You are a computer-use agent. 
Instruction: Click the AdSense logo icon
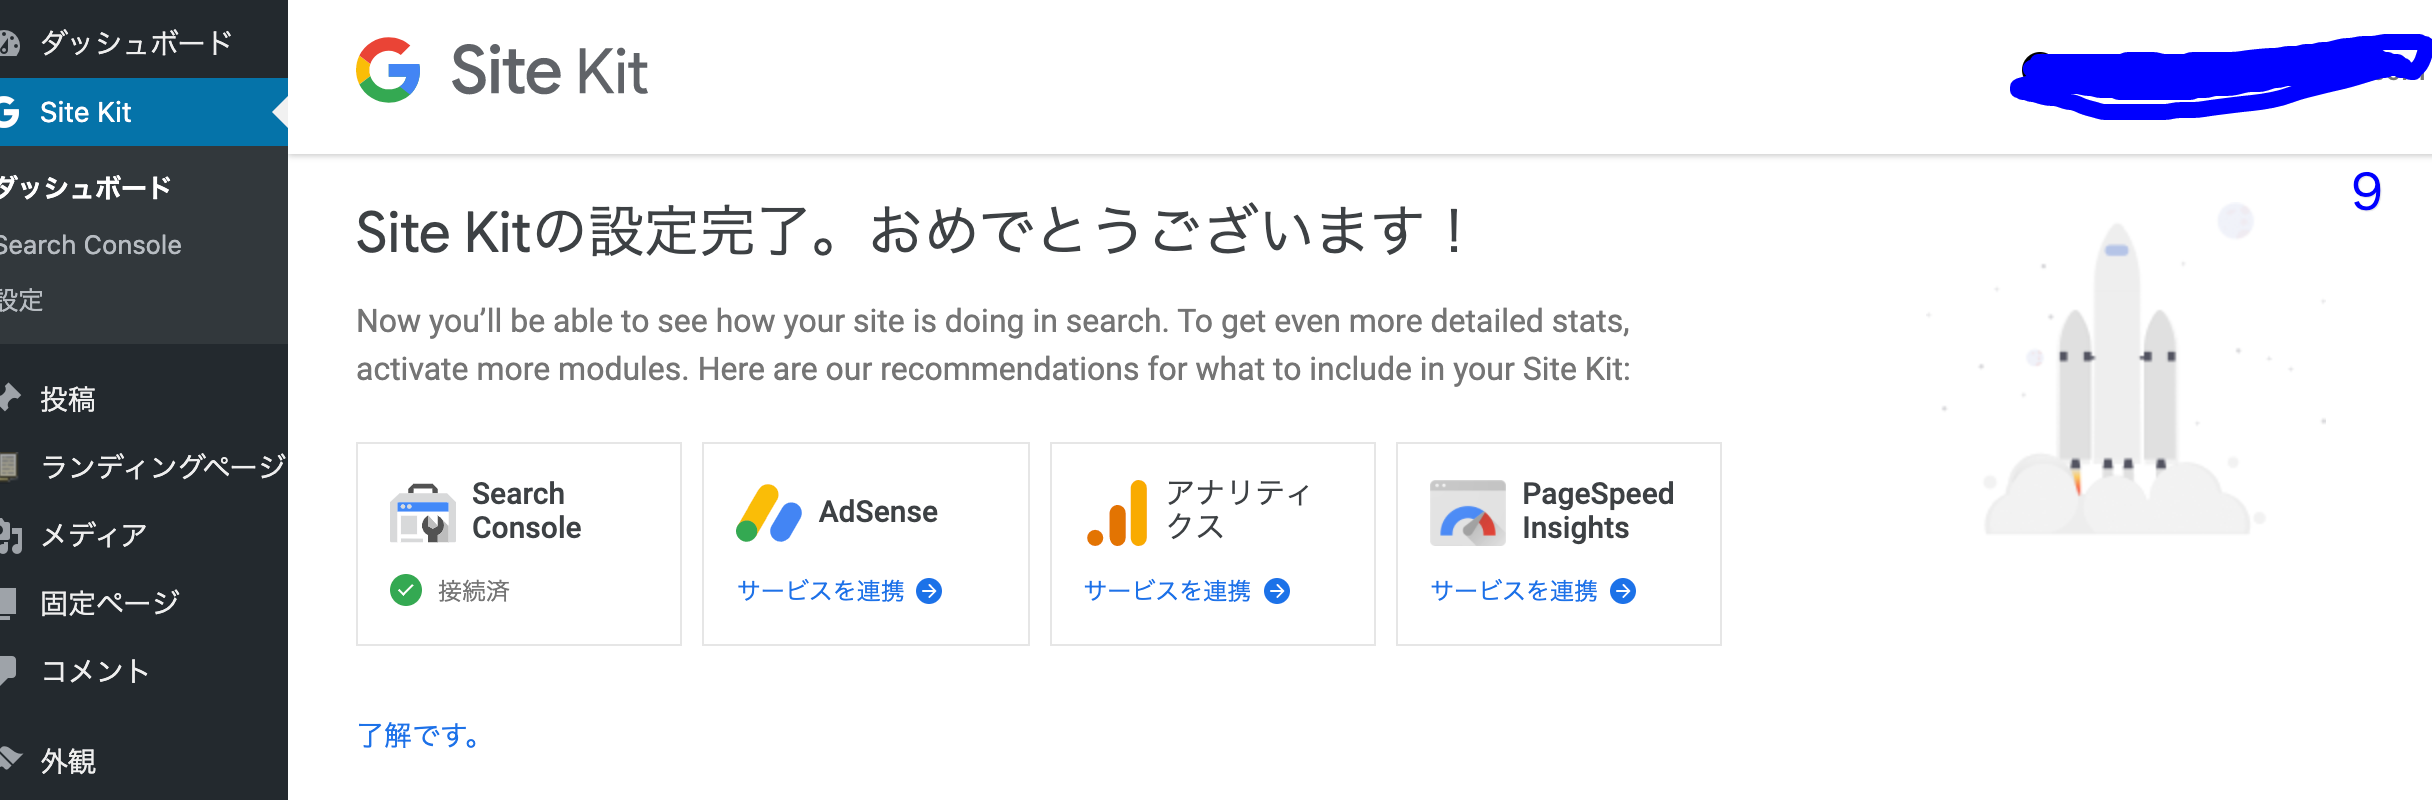click(x=769, y=513)
